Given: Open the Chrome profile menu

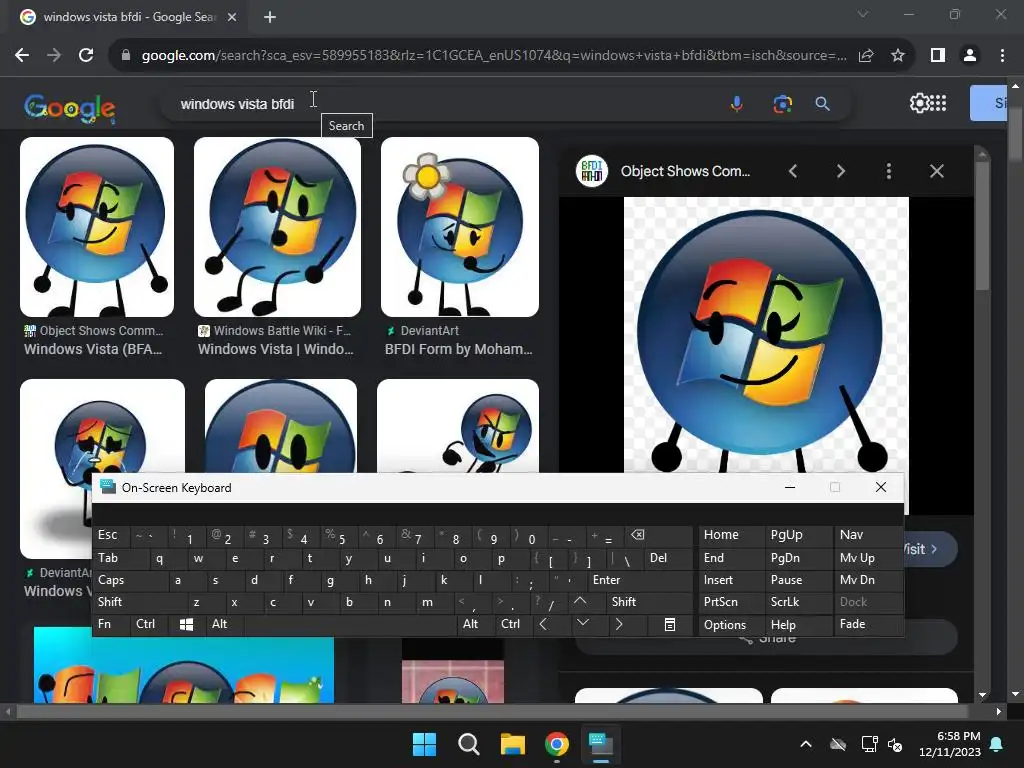Looking at the screenshot, I should (970, 56).
